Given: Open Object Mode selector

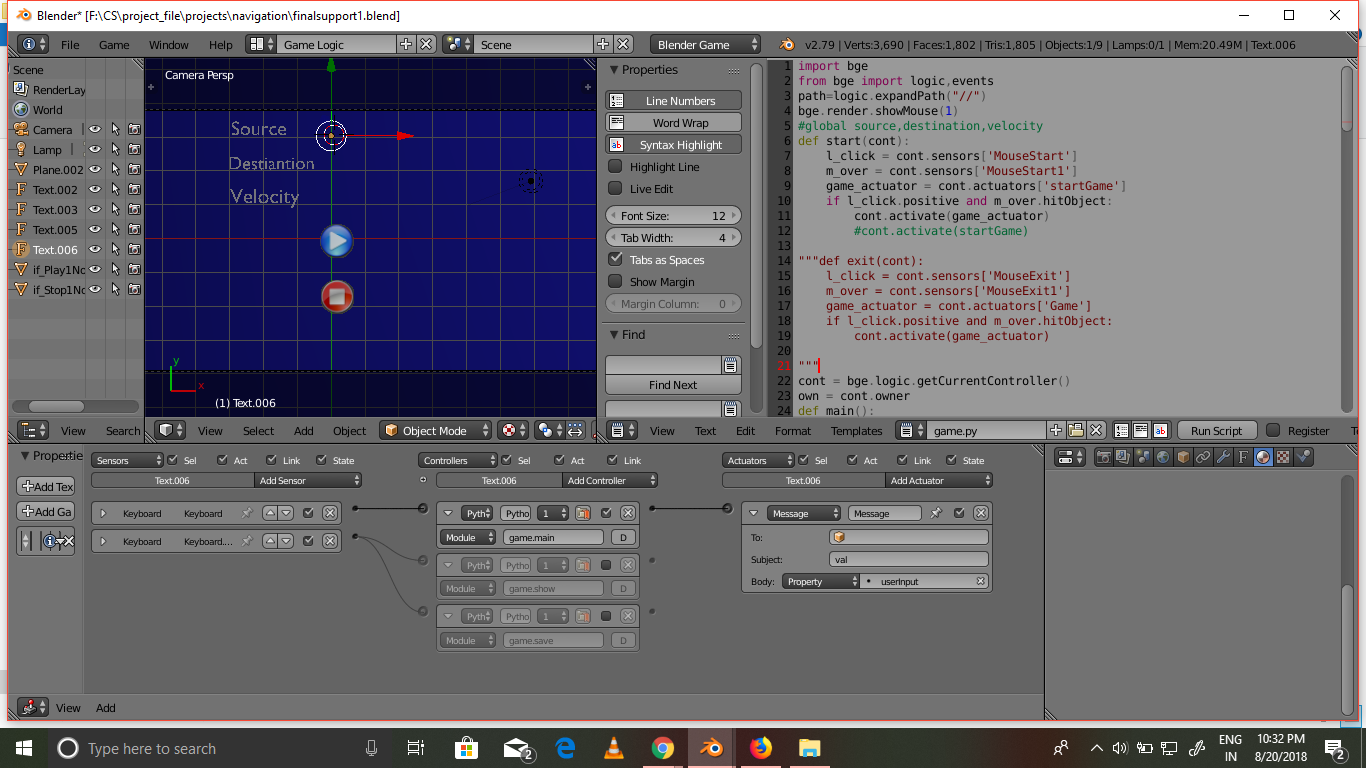Looking at the screenshot, I should pyautogui.click(x=436, y=431).
